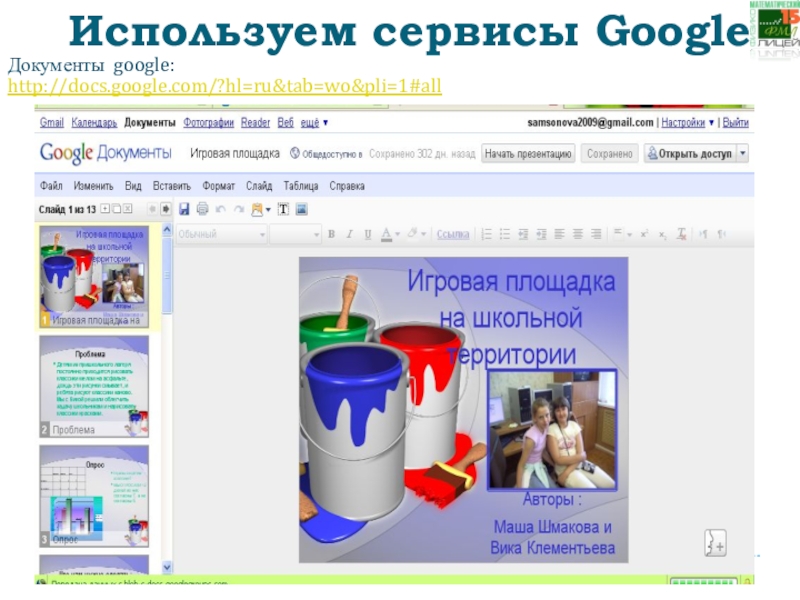
Task: Expand the 'ещё' services dropdown
Action: pyautogui.click(x=314, y=123)
